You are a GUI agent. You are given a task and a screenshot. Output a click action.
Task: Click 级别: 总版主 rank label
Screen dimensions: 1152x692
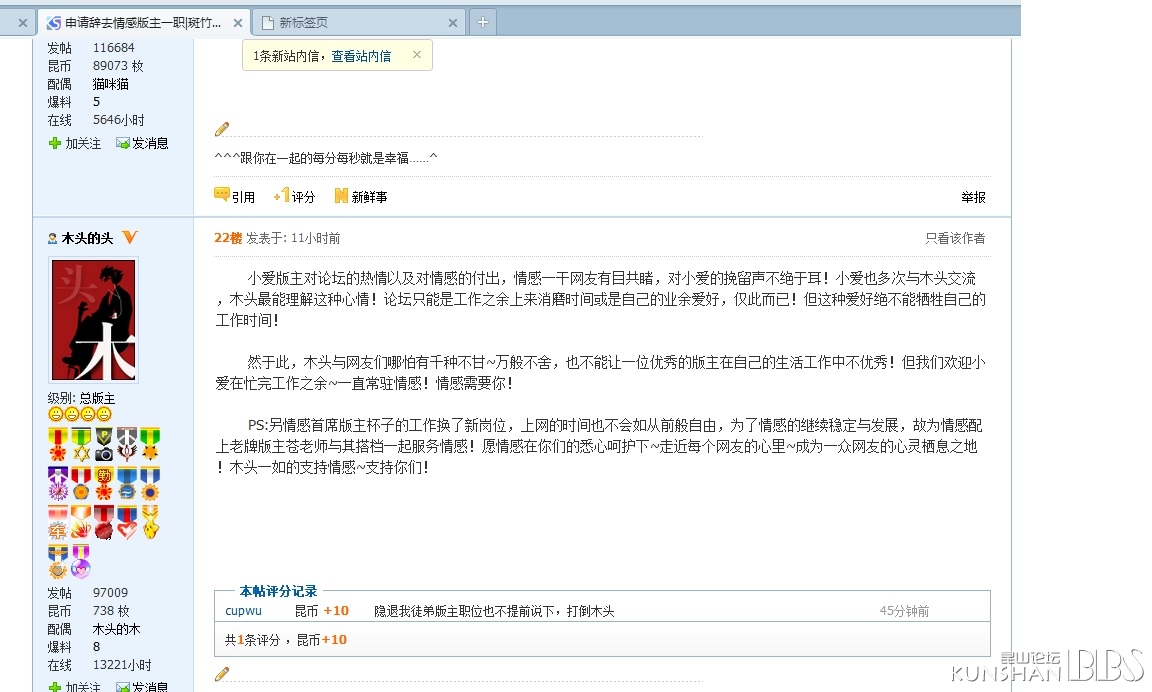point(82,398)
